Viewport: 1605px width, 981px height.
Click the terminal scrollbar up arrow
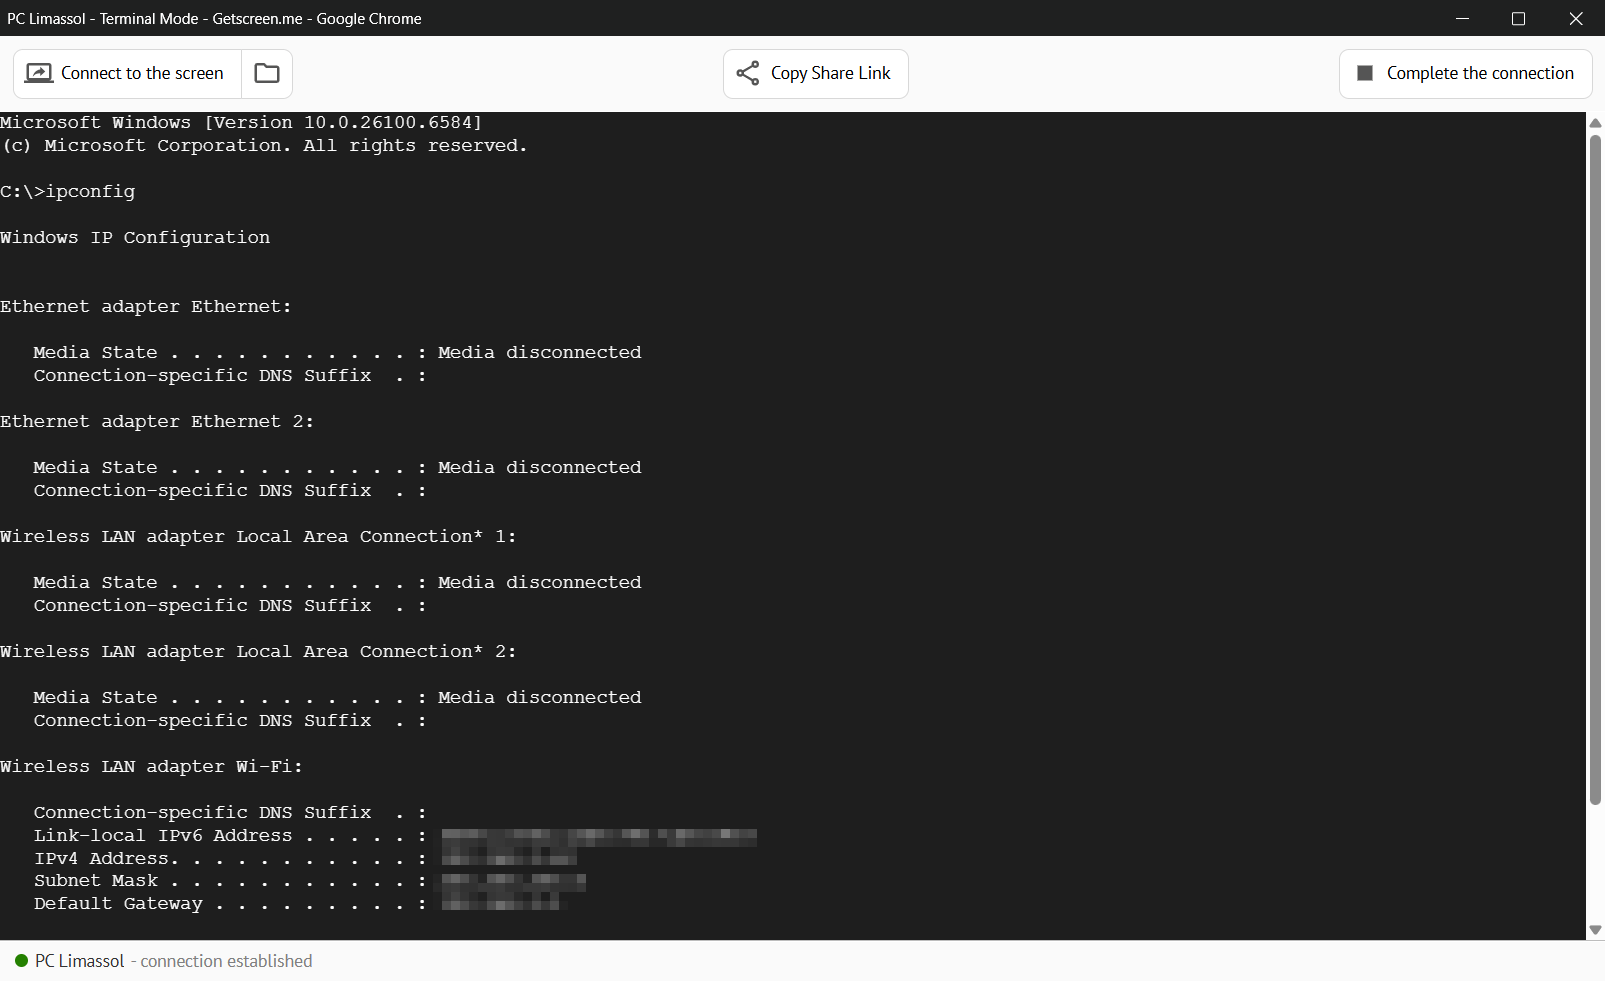point(1595,122)
